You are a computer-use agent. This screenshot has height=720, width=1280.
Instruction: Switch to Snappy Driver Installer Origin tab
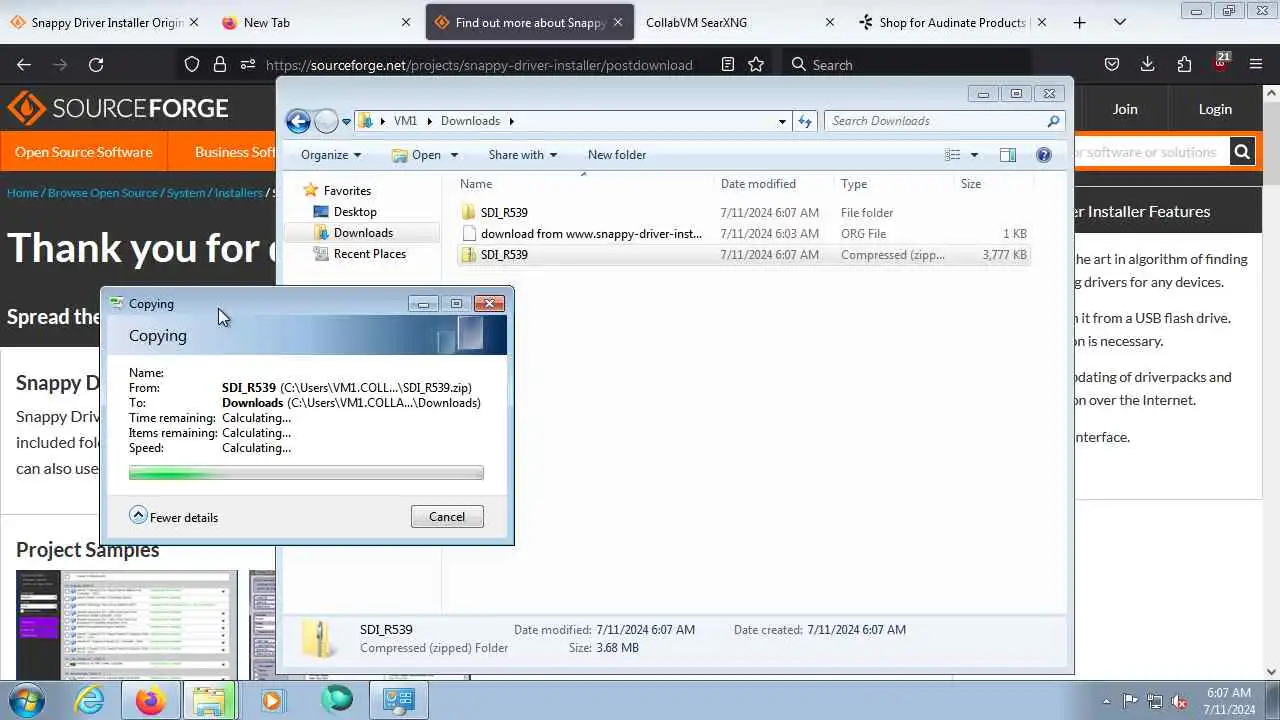click(105, 22)
